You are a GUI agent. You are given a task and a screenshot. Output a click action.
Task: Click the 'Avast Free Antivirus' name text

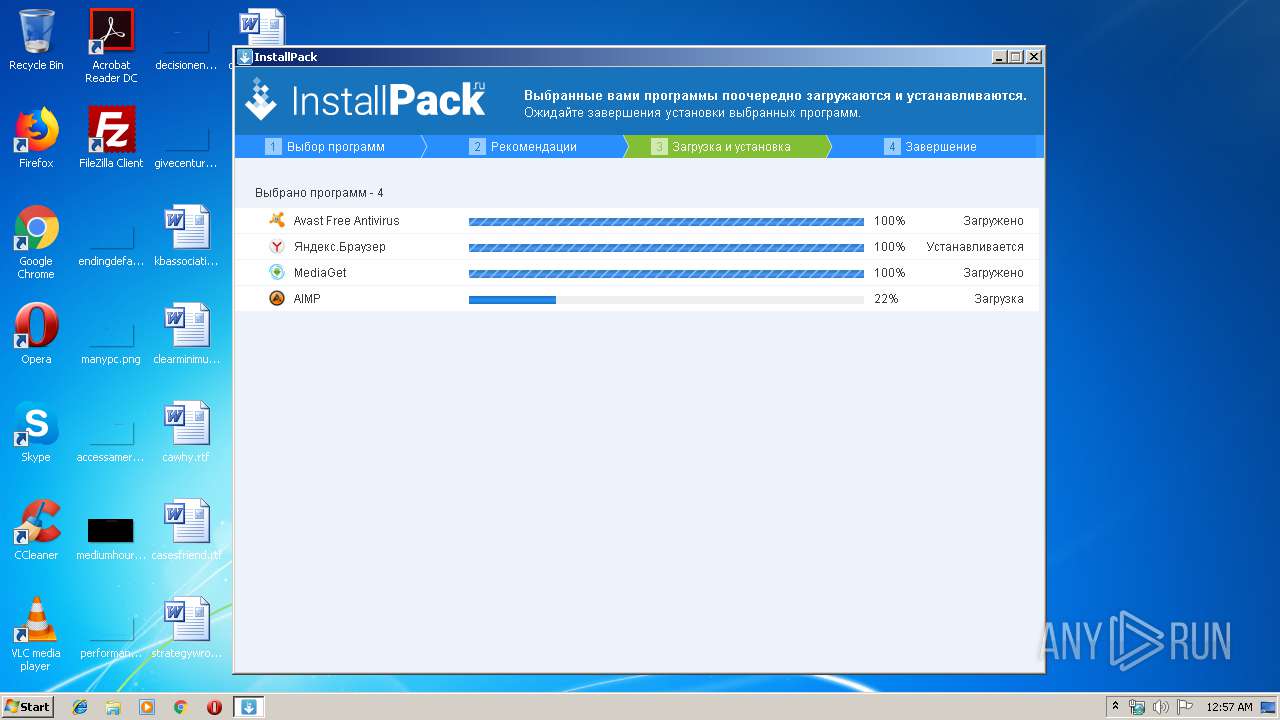click(346, 221)
